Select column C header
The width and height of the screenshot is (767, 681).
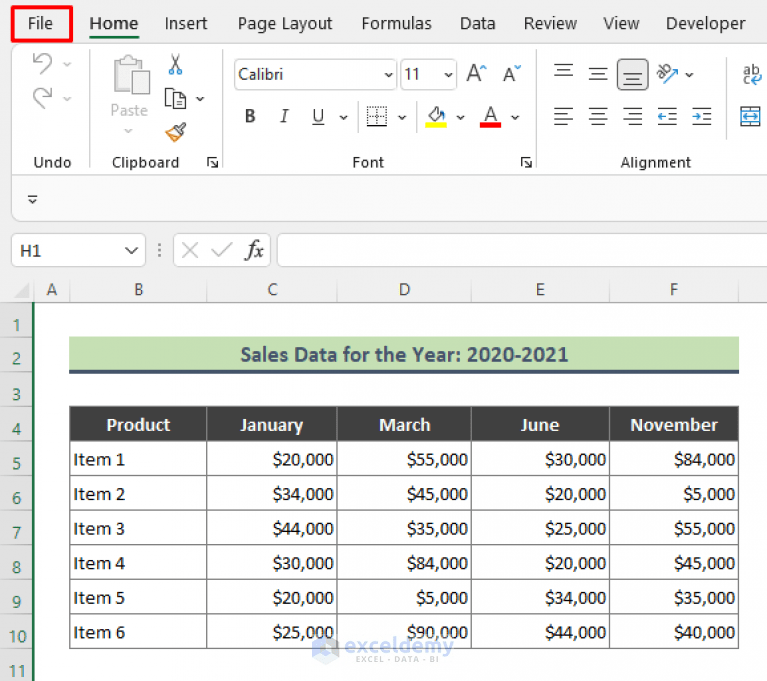pos(272,290)
